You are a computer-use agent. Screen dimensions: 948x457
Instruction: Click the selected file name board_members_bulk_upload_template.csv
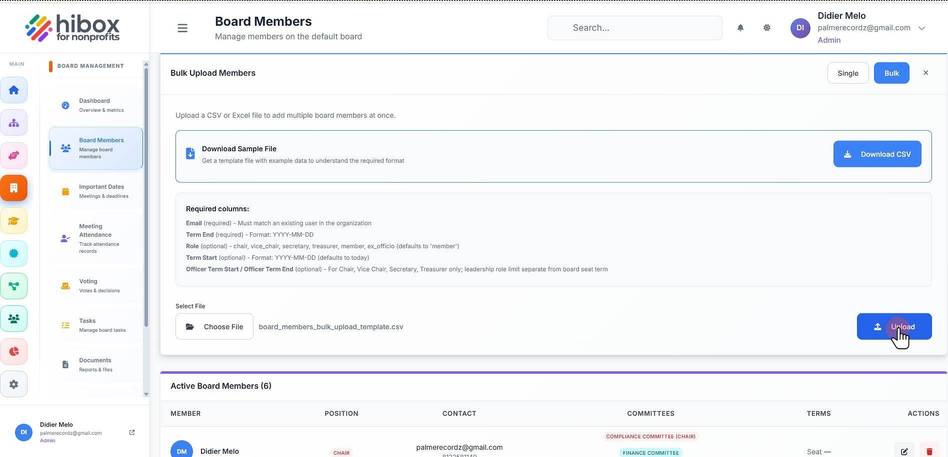[331, 327]
